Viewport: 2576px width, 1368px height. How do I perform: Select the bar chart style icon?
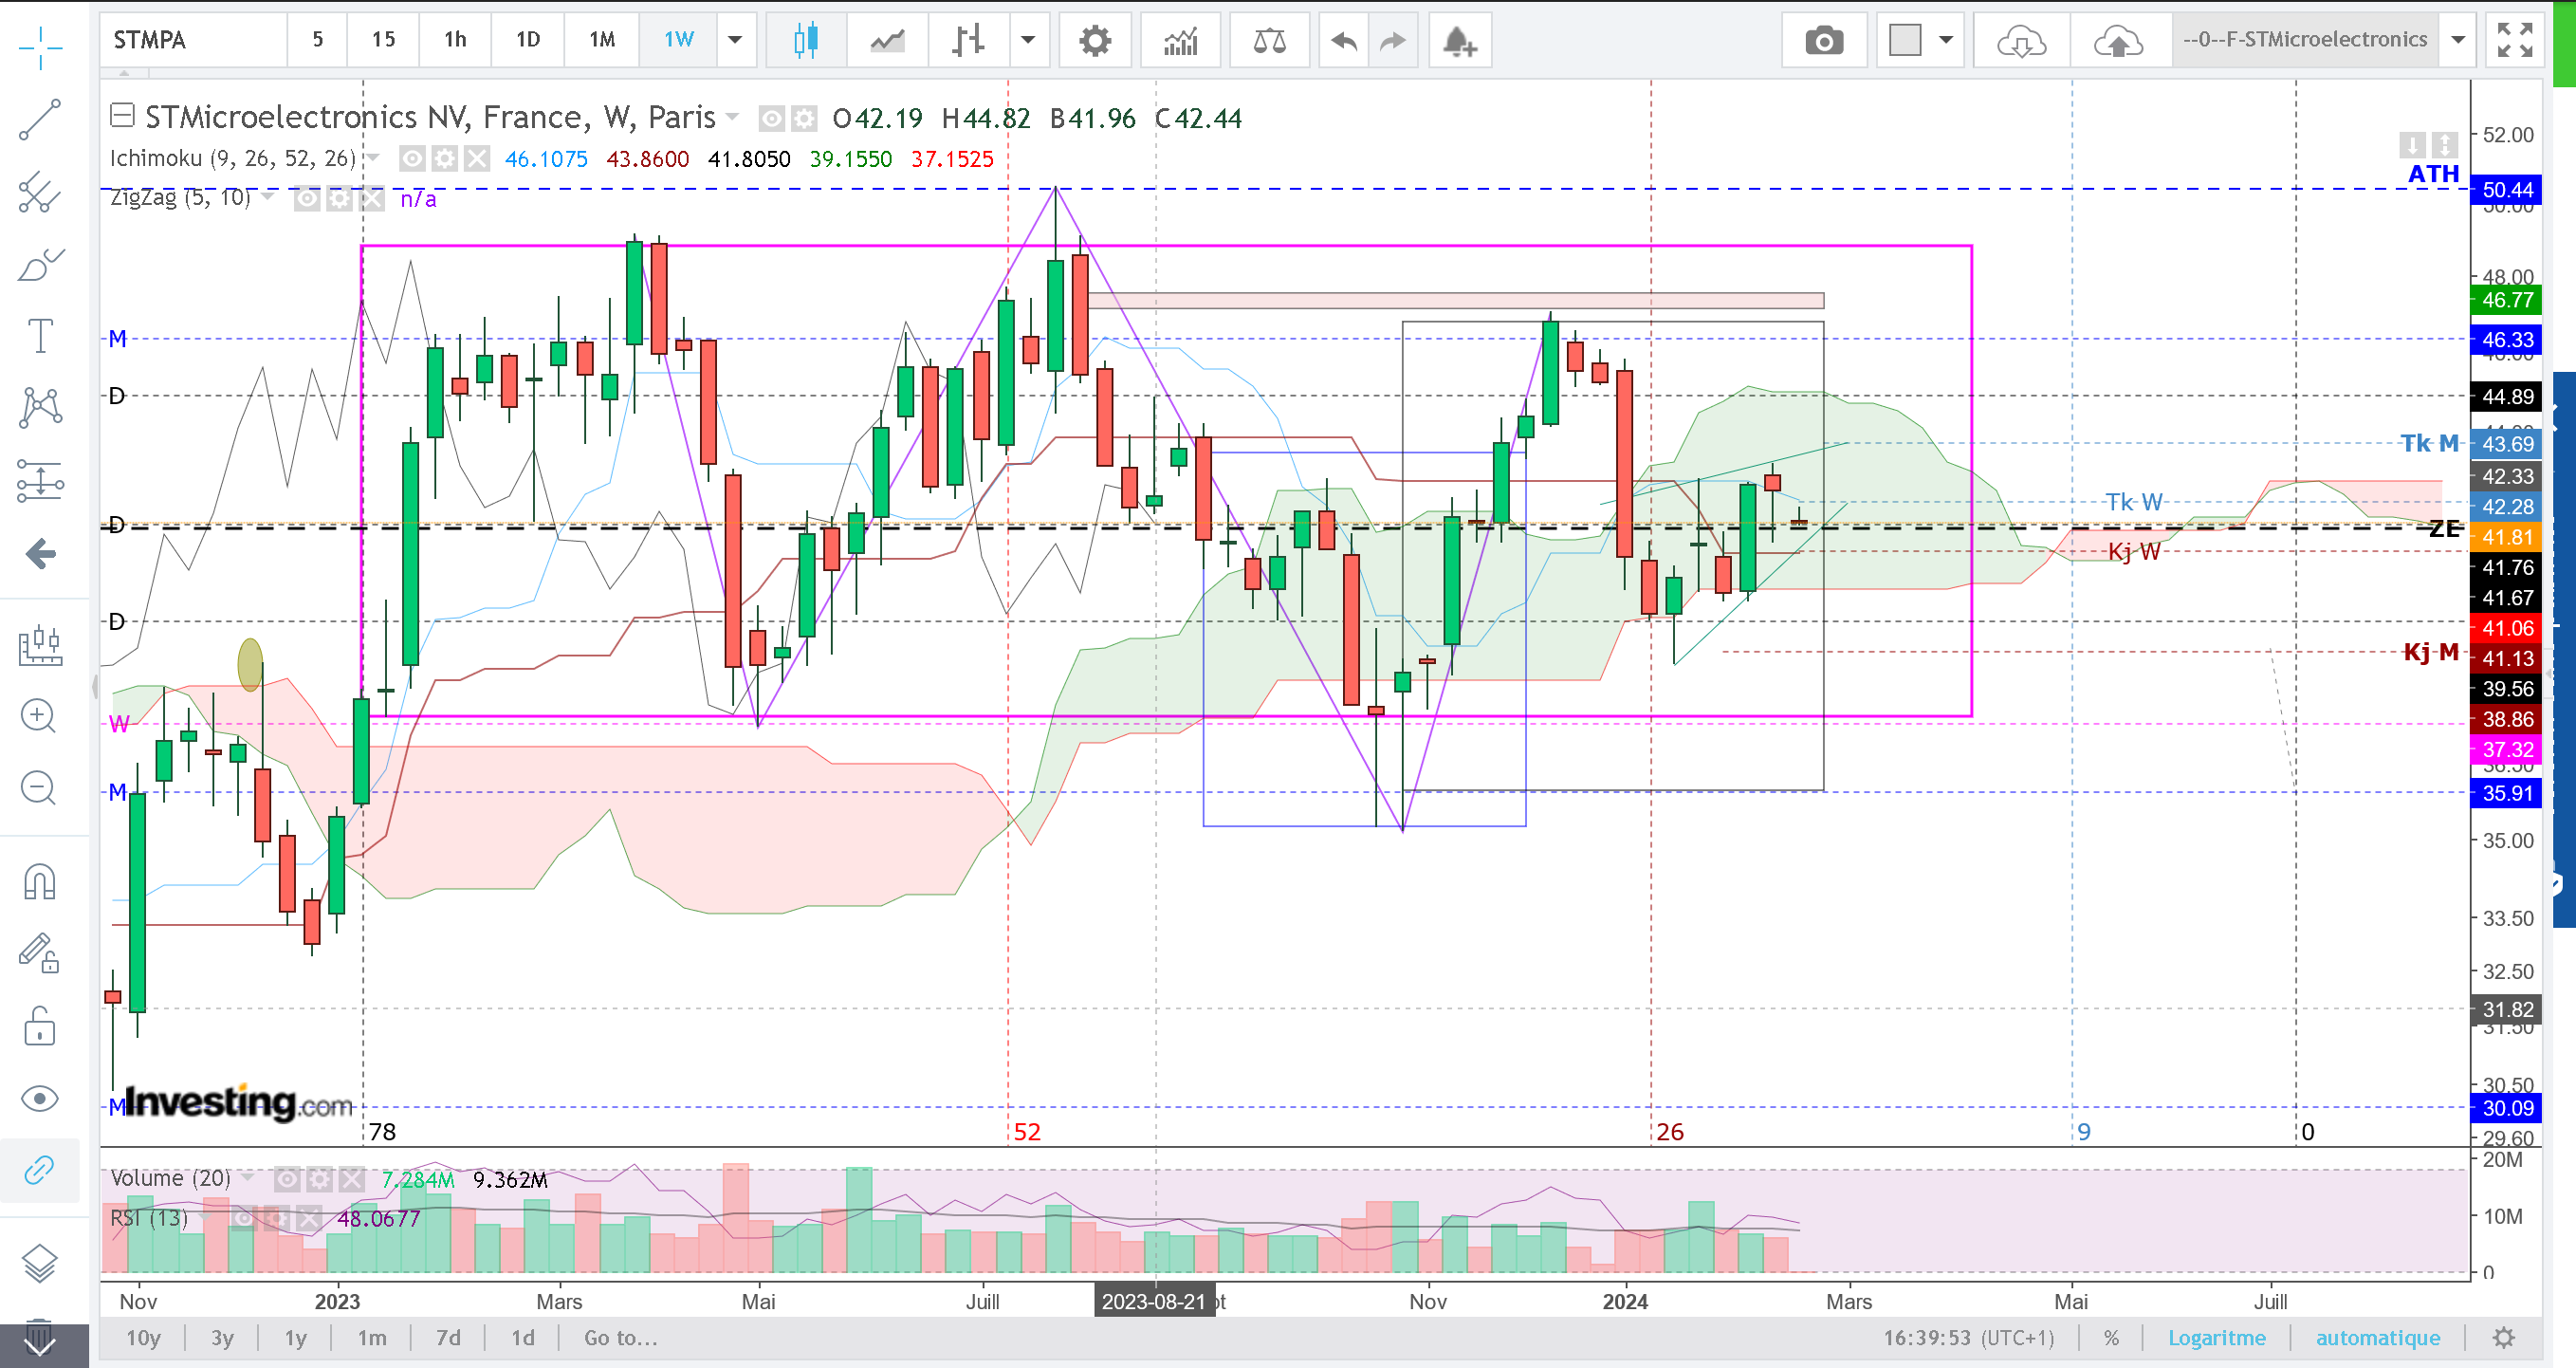(968, 40)
